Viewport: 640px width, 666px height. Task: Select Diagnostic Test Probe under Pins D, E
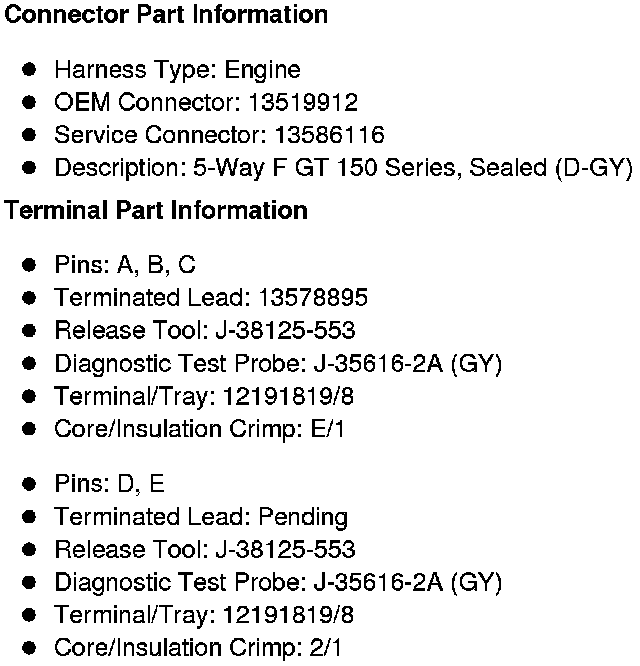278,582
